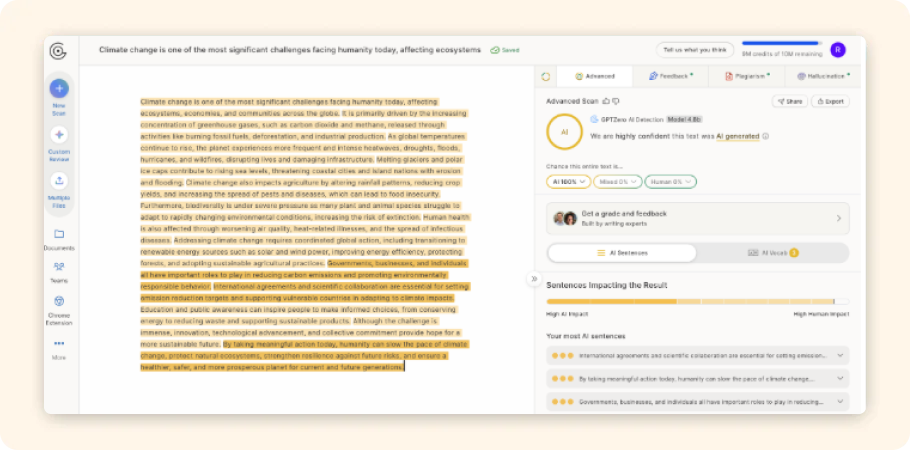Click the three dots beside the By taking meaningful action sentence

click(563, 379)
